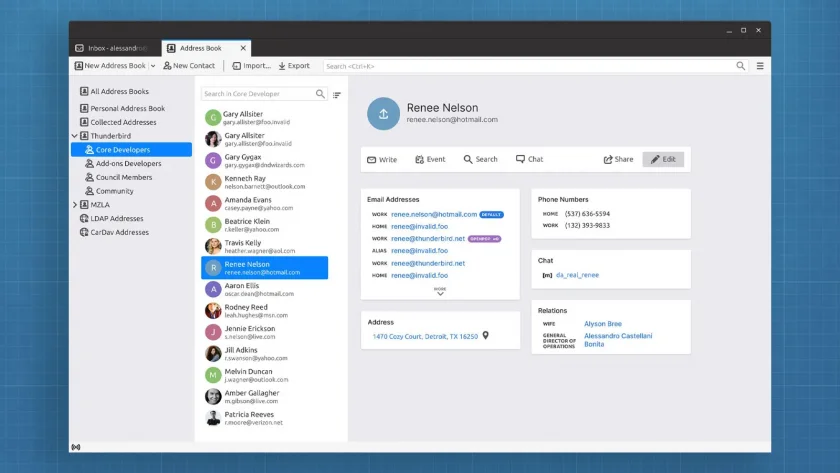Image resolution: width=840 pixels, height=473 pixels.
Task: Open Alyson Bree relation link
Action: pos(603,324)
